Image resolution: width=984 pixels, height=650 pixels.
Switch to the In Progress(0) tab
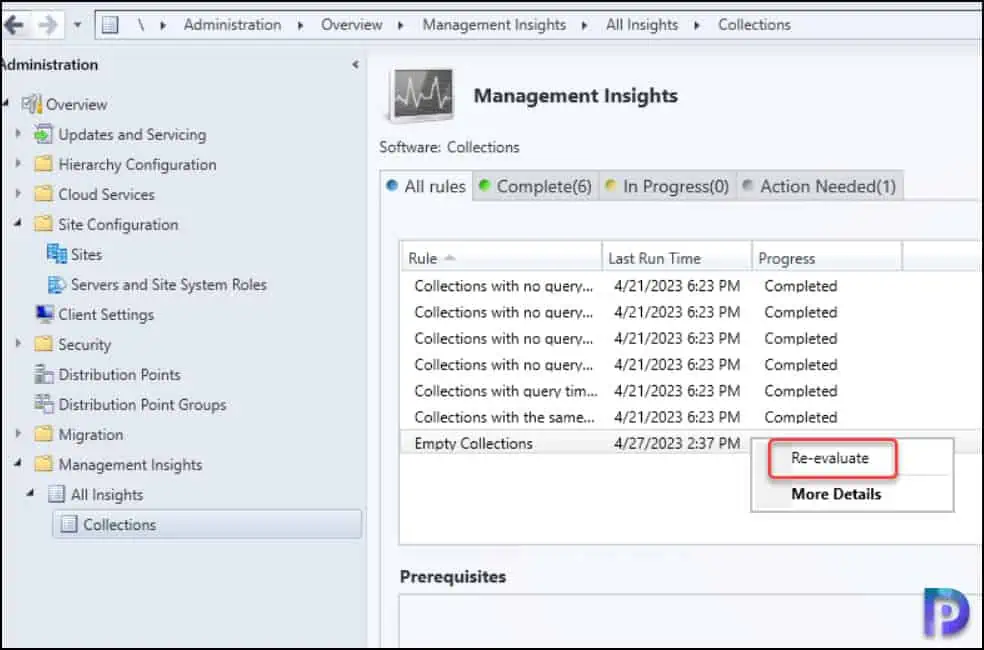pyautogui.click(x=668, y=186)
